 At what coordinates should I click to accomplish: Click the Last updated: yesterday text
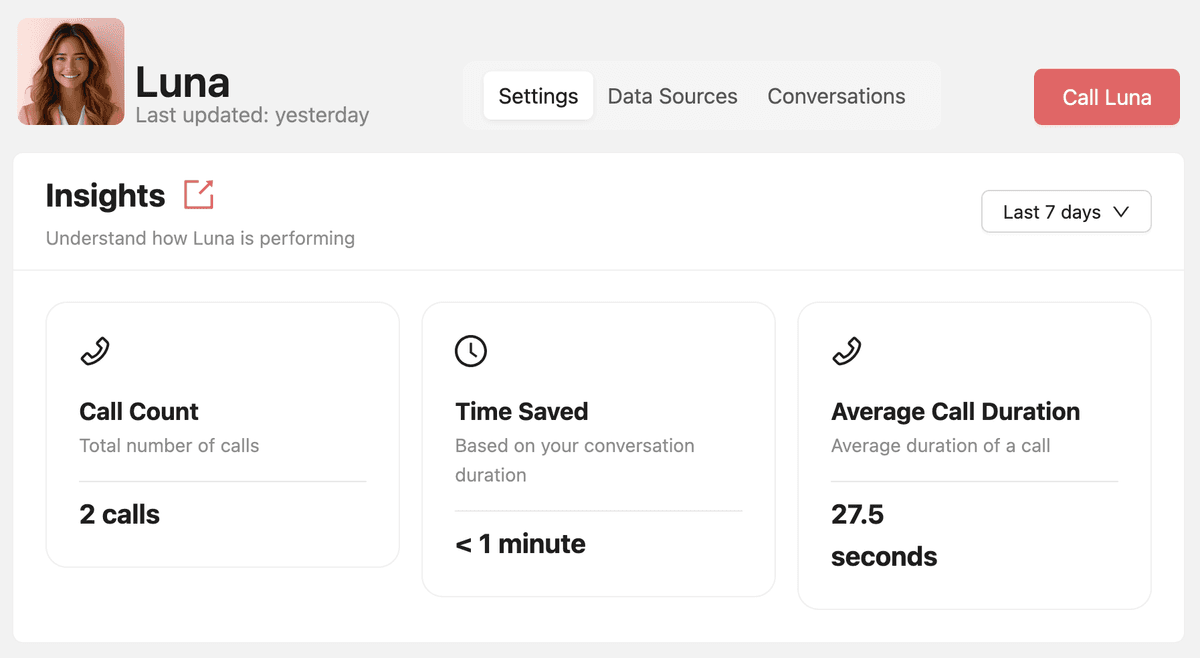coord(252,115)
